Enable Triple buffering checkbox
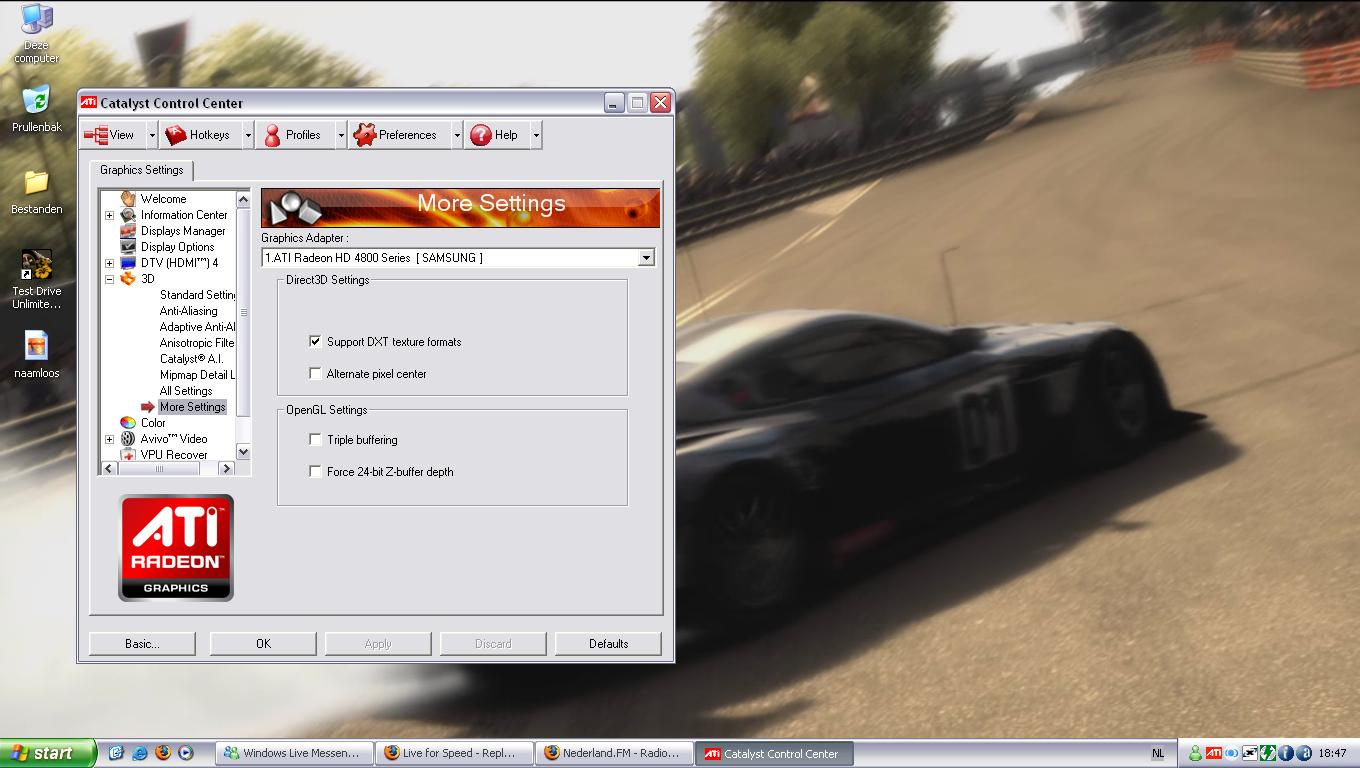 (x=316, y=440)
